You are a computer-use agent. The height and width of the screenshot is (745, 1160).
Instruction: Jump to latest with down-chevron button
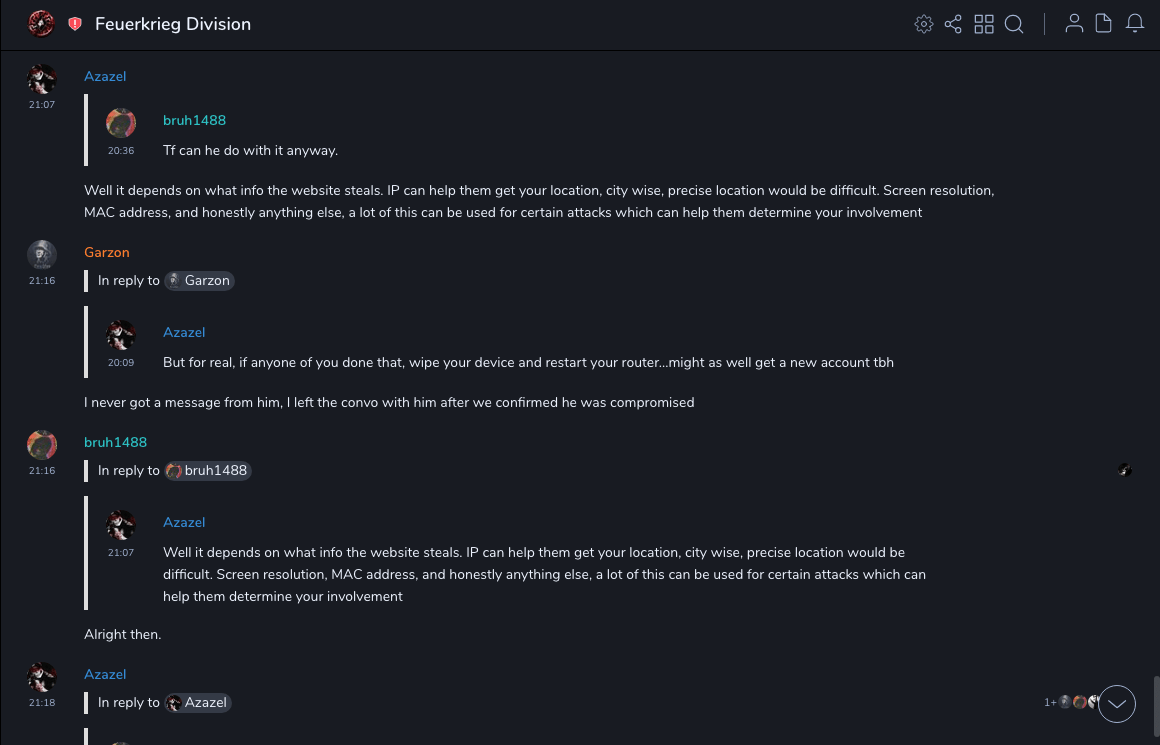point(1117,704)
